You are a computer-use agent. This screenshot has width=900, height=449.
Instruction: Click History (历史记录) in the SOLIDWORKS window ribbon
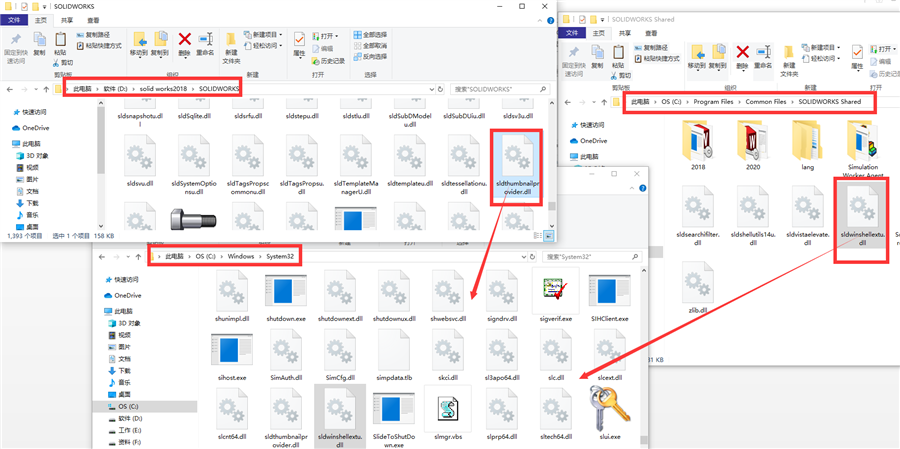coord(328,61)
